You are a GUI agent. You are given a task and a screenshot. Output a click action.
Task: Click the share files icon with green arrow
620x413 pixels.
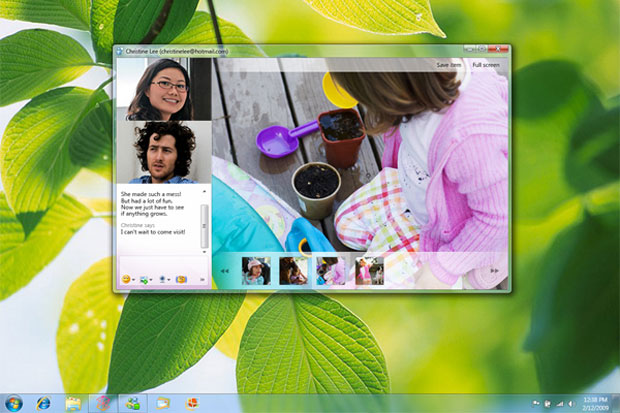tap(144, 280)
